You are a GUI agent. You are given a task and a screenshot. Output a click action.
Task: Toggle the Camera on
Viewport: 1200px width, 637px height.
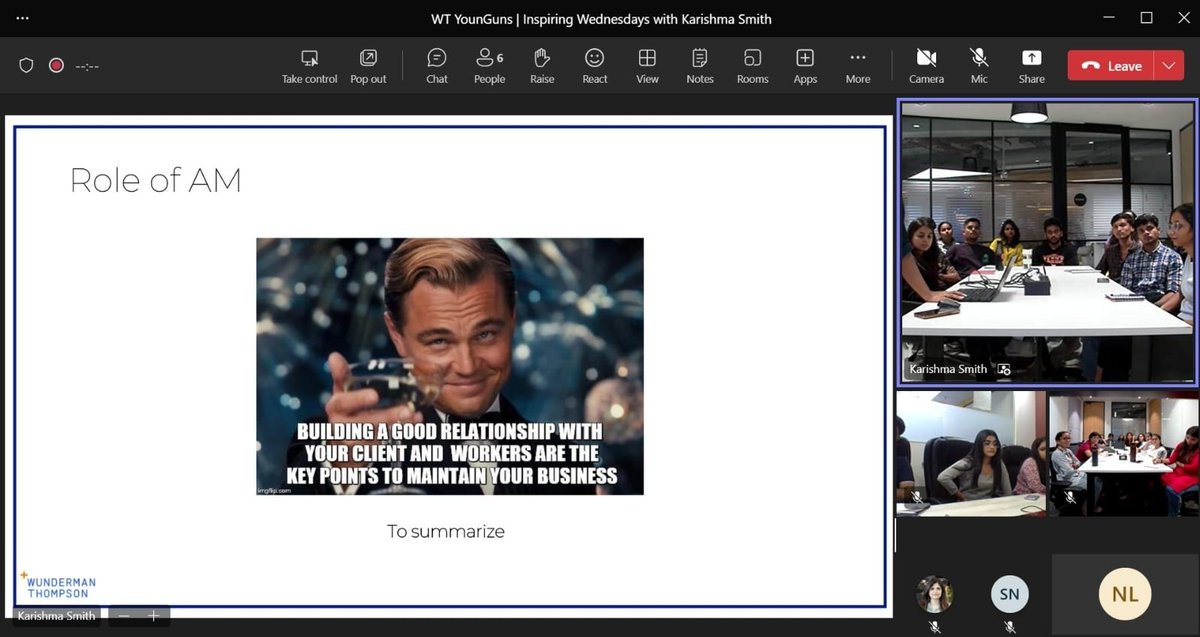click(926, 67)
